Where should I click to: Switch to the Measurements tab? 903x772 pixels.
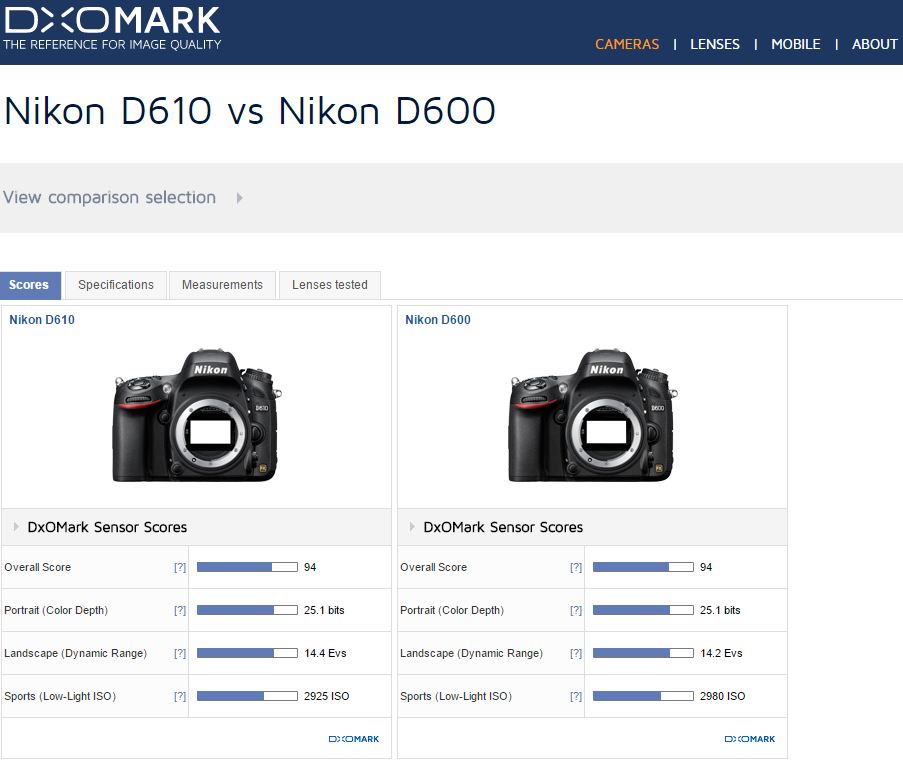[x=222, y=285]
